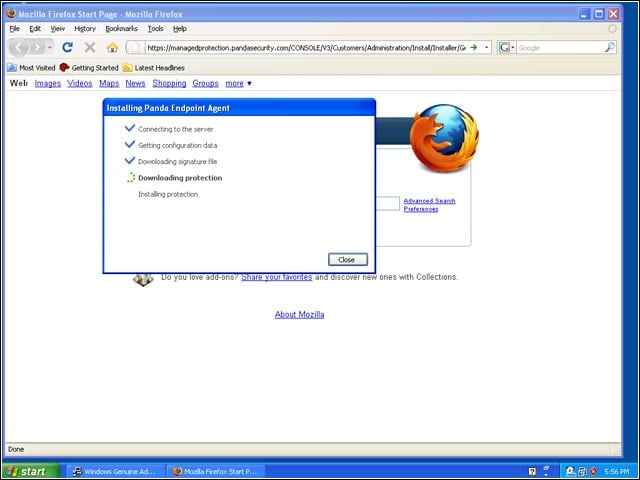Image resolution: width=640 pixels, height=480 pixels.
Task: Open the address bar history dropdown
Action: coord(486,47)
